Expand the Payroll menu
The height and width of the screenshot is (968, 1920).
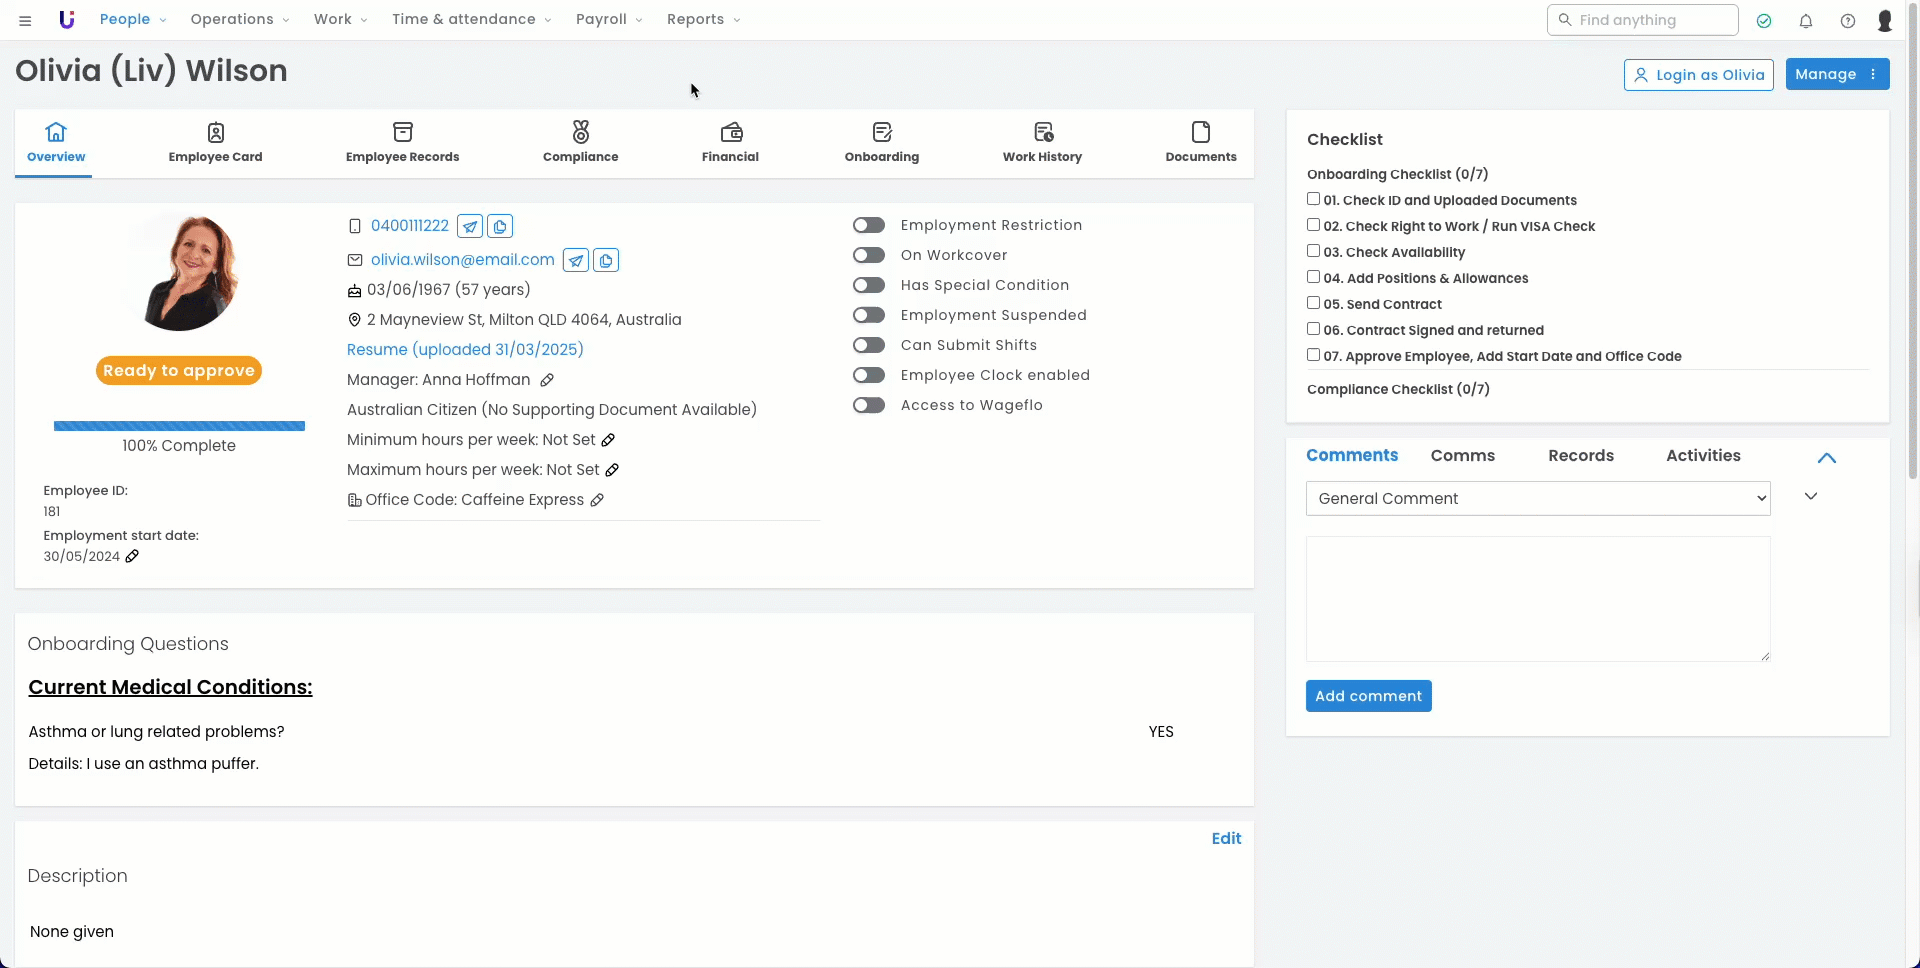[x=608, y=19]
